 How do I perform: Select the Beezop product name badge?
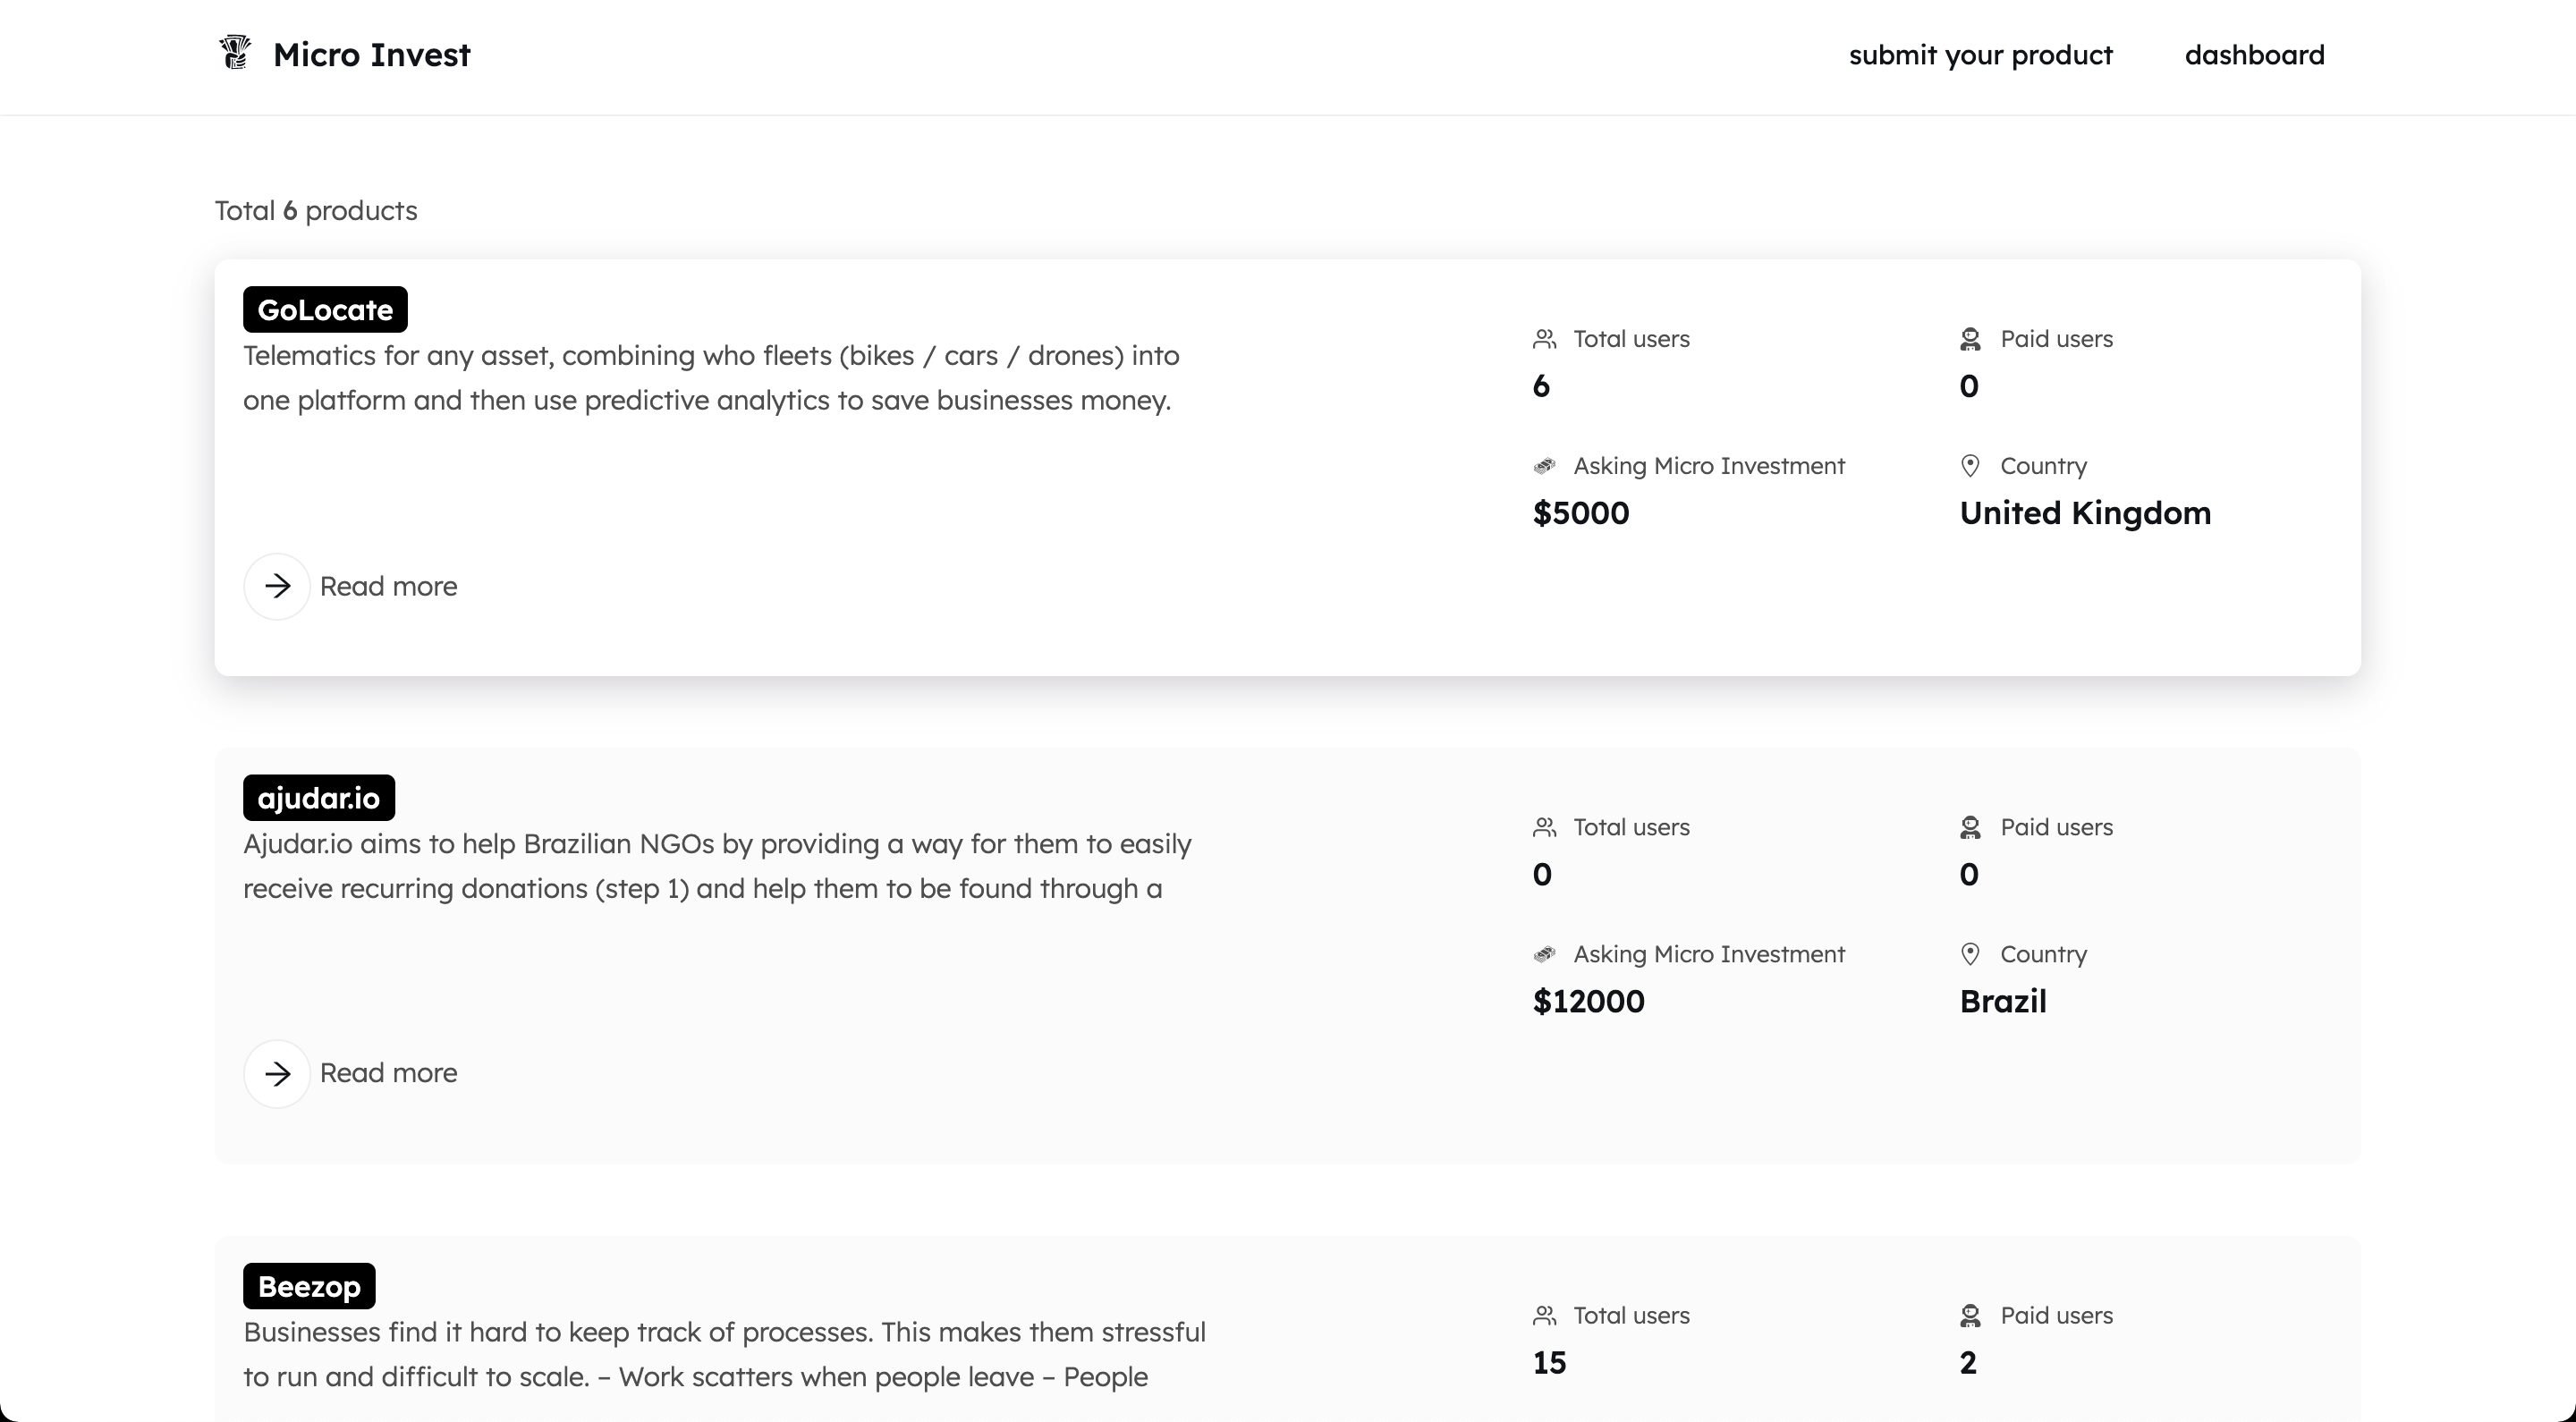click(x=309, y=1286)
